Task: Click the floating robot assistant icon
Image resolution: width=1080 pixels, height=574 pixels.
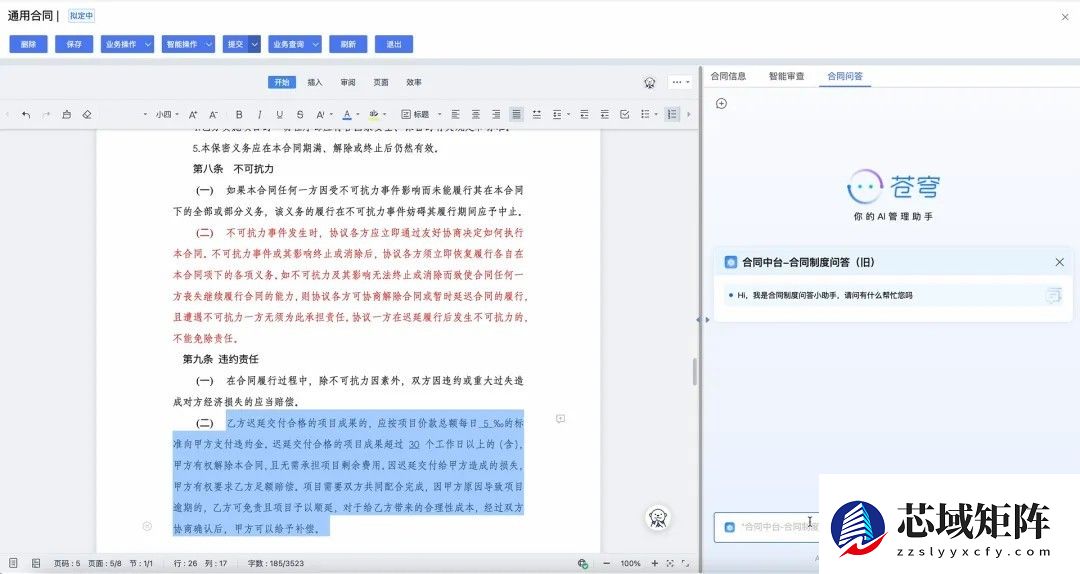Action: click(658, 517)
